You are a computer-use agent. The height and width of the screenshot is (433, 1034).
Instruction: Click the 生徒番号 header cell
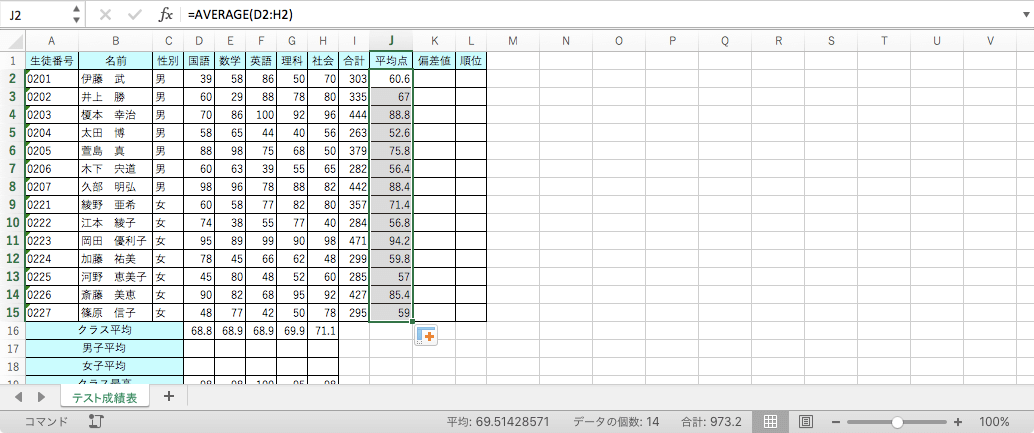click(x=51, y=61)
